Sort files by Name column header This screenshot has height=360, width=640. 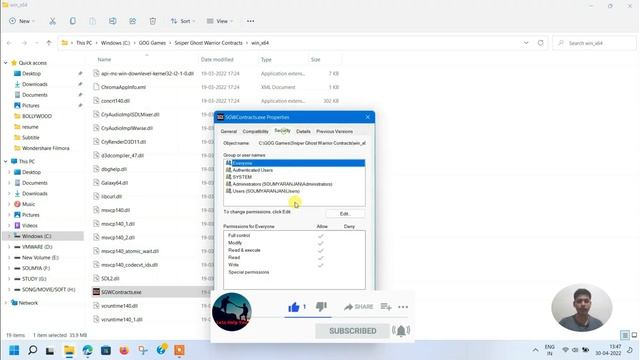(104, 60)
